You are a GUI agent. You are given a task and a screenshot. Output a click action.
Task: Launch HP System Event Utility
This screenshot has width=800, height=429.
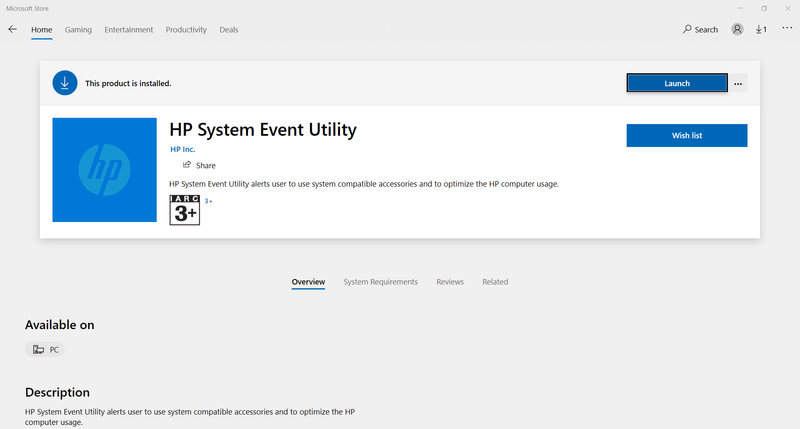[677, 83]
